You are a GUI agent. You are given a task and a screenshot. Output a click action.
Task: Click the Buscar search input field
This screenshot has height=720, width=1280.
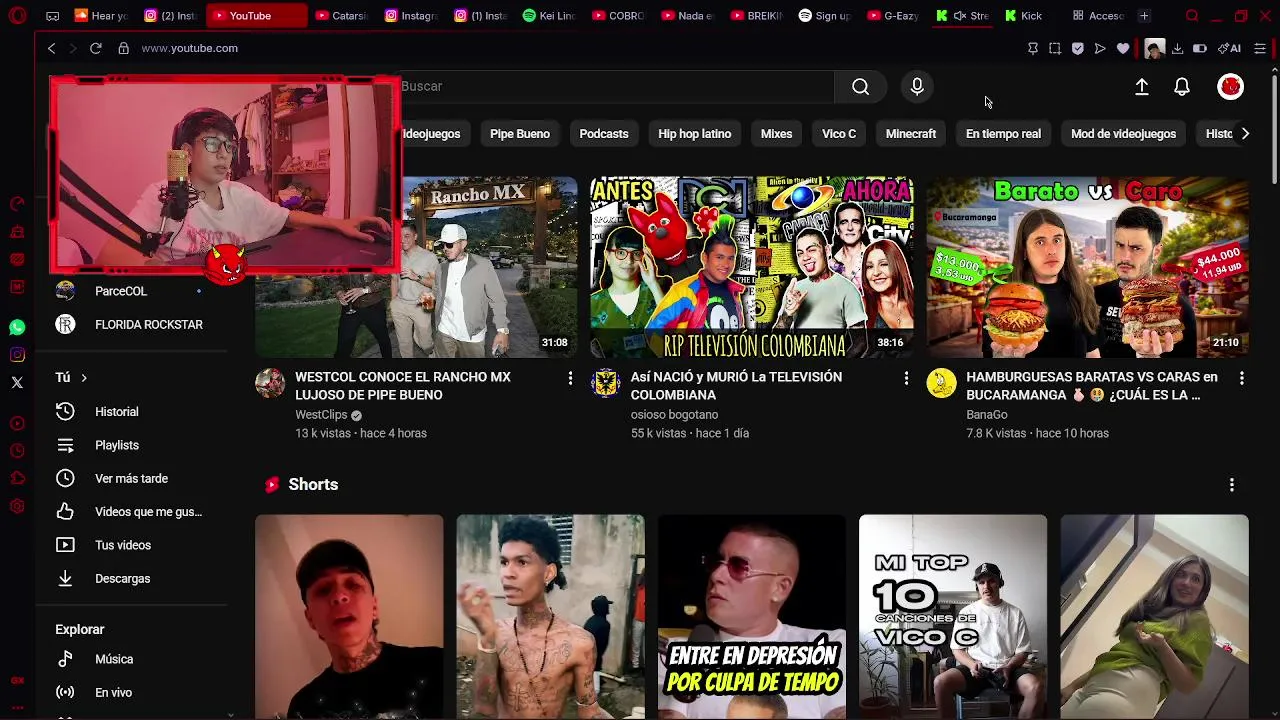pos(617,87)
